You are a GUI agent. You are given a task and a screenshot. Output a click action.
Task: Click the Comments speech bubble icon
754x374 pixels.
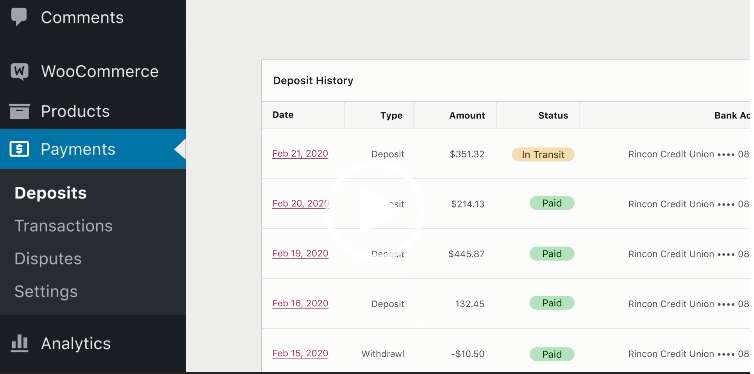click(x=19, y=17)
